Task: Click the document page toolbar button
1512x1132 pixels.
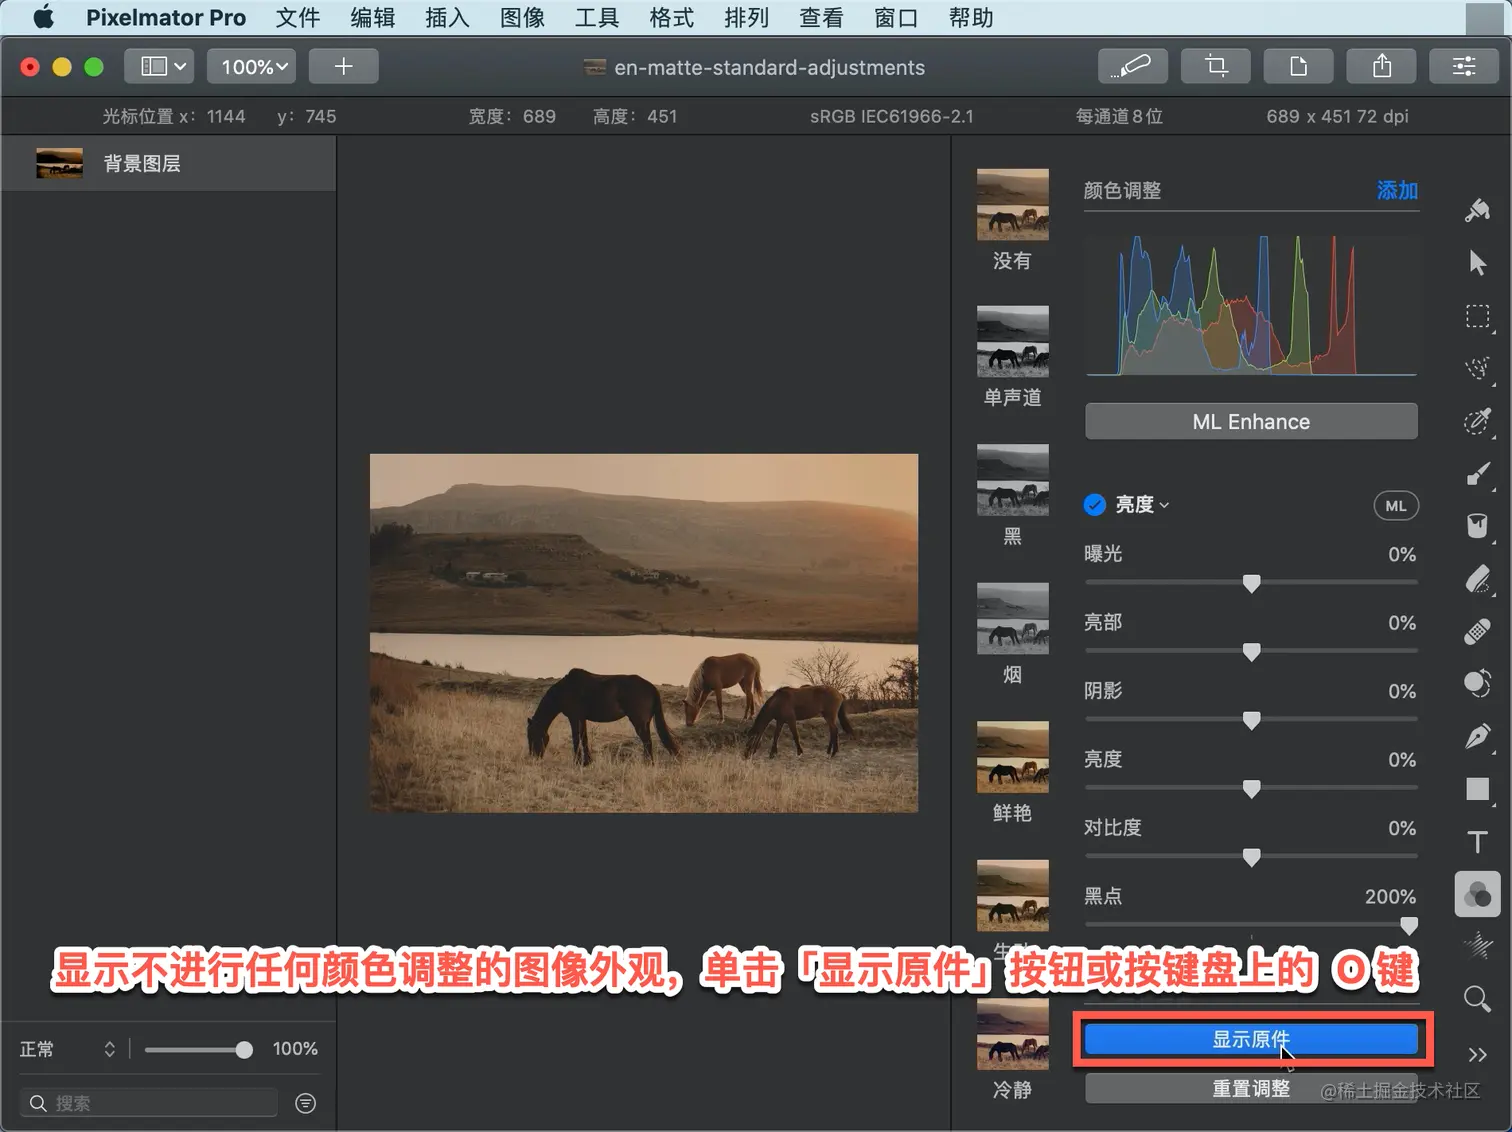Action: click(1298, 66)
